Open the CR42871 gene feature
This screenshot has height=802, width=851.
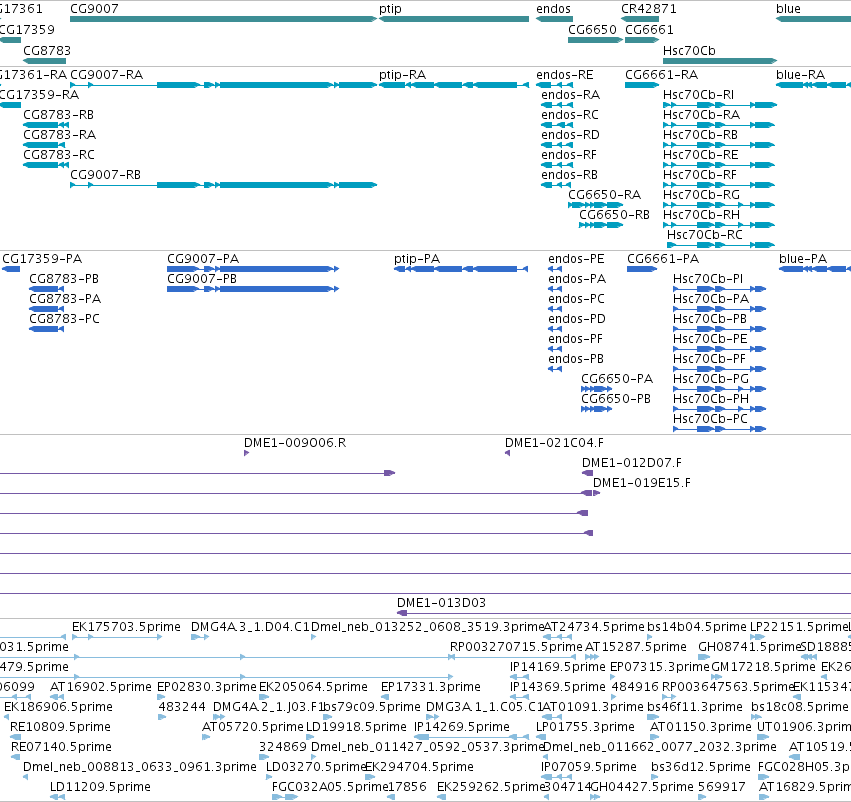(640, 19)
